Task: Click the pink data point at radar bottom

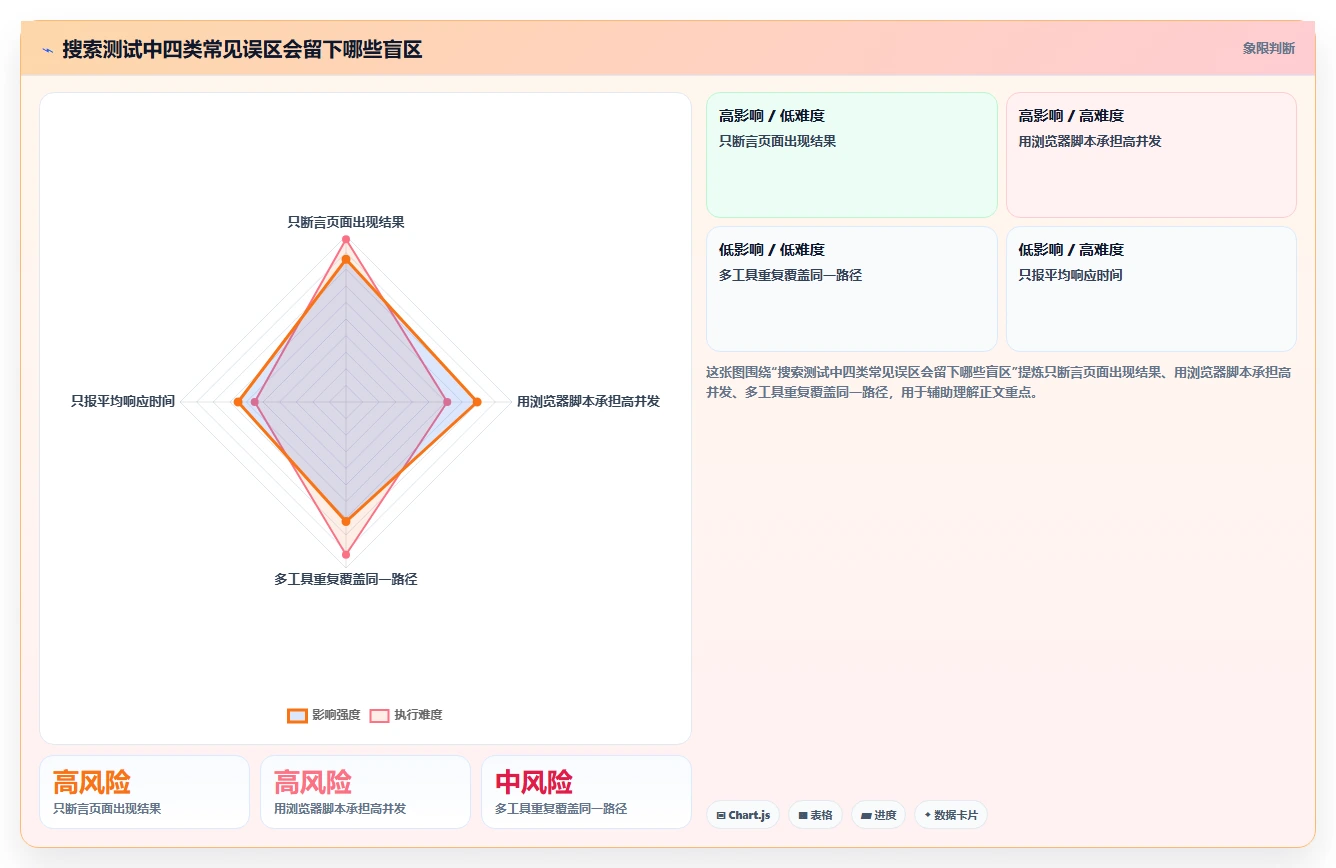Action: (346, 554)
